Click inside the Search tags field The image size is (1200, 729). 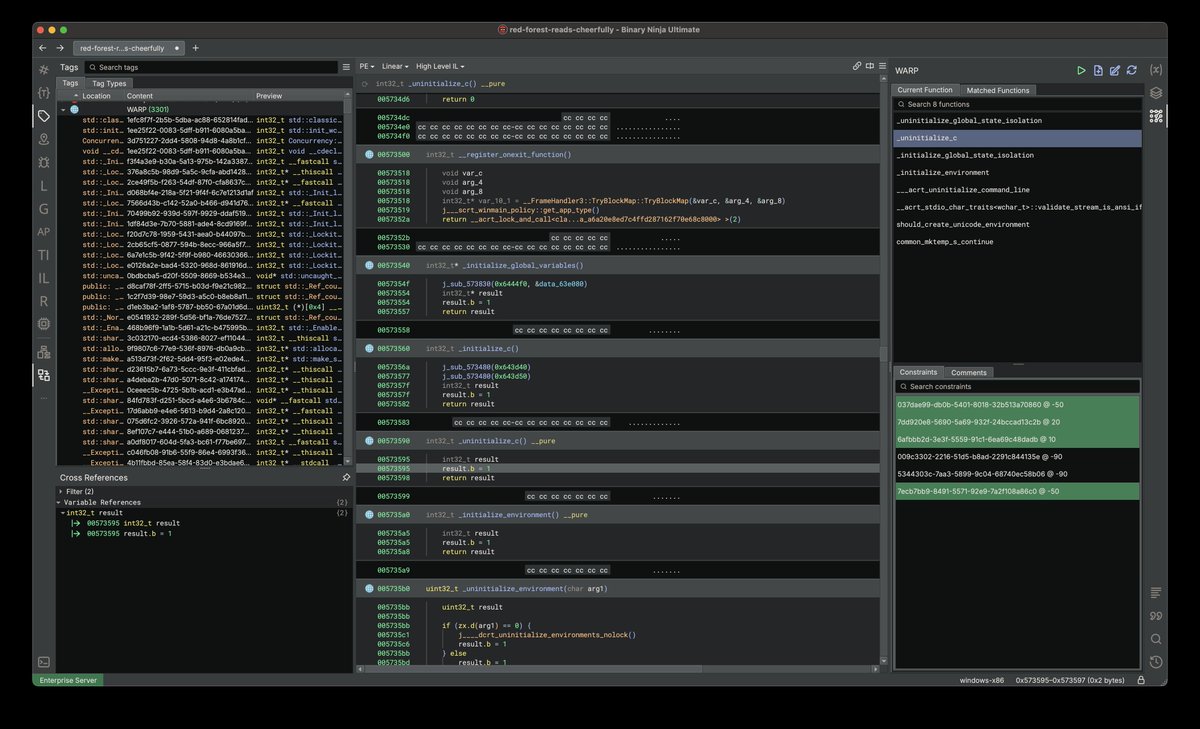211,67
